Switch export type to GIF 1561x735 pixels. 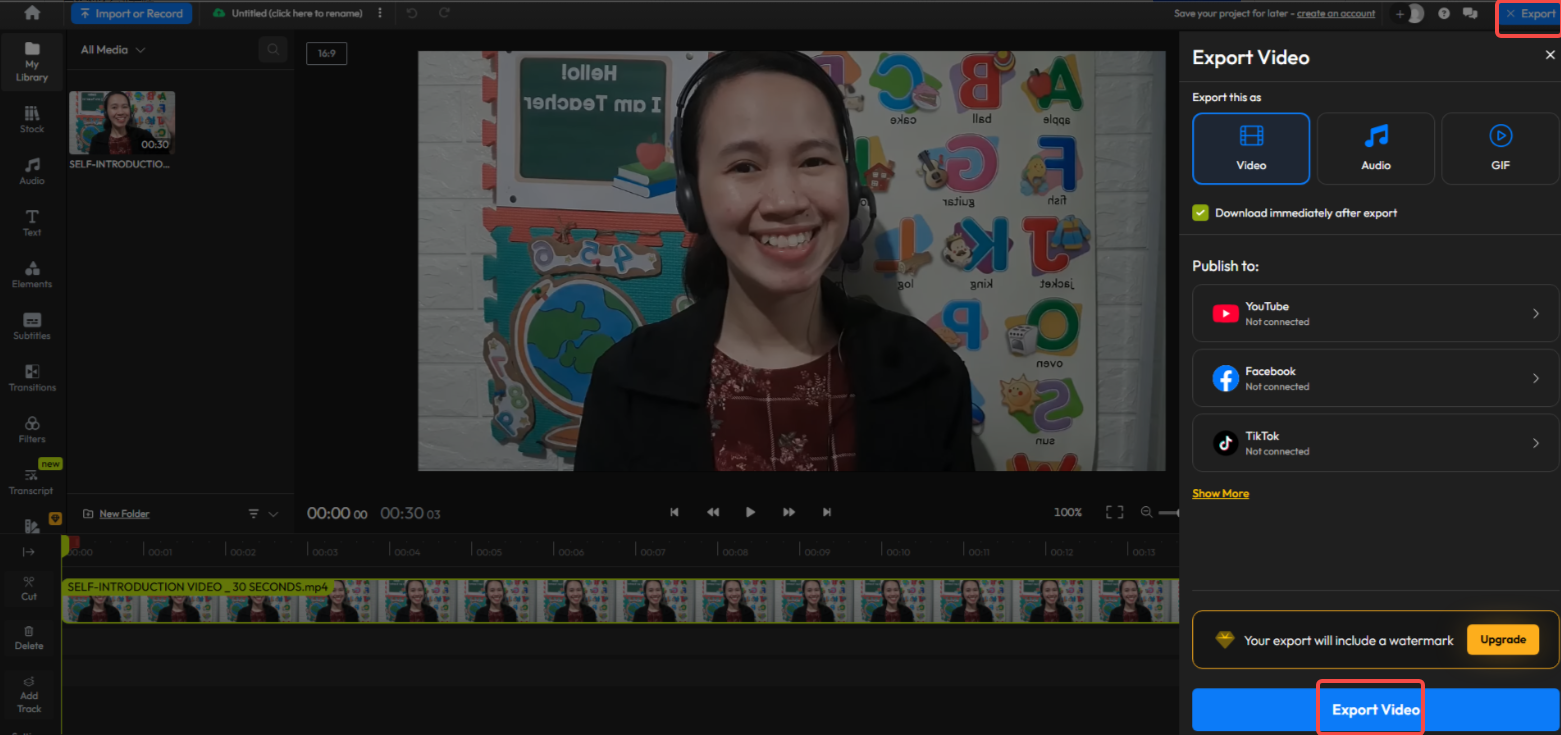pos(1499,148)
